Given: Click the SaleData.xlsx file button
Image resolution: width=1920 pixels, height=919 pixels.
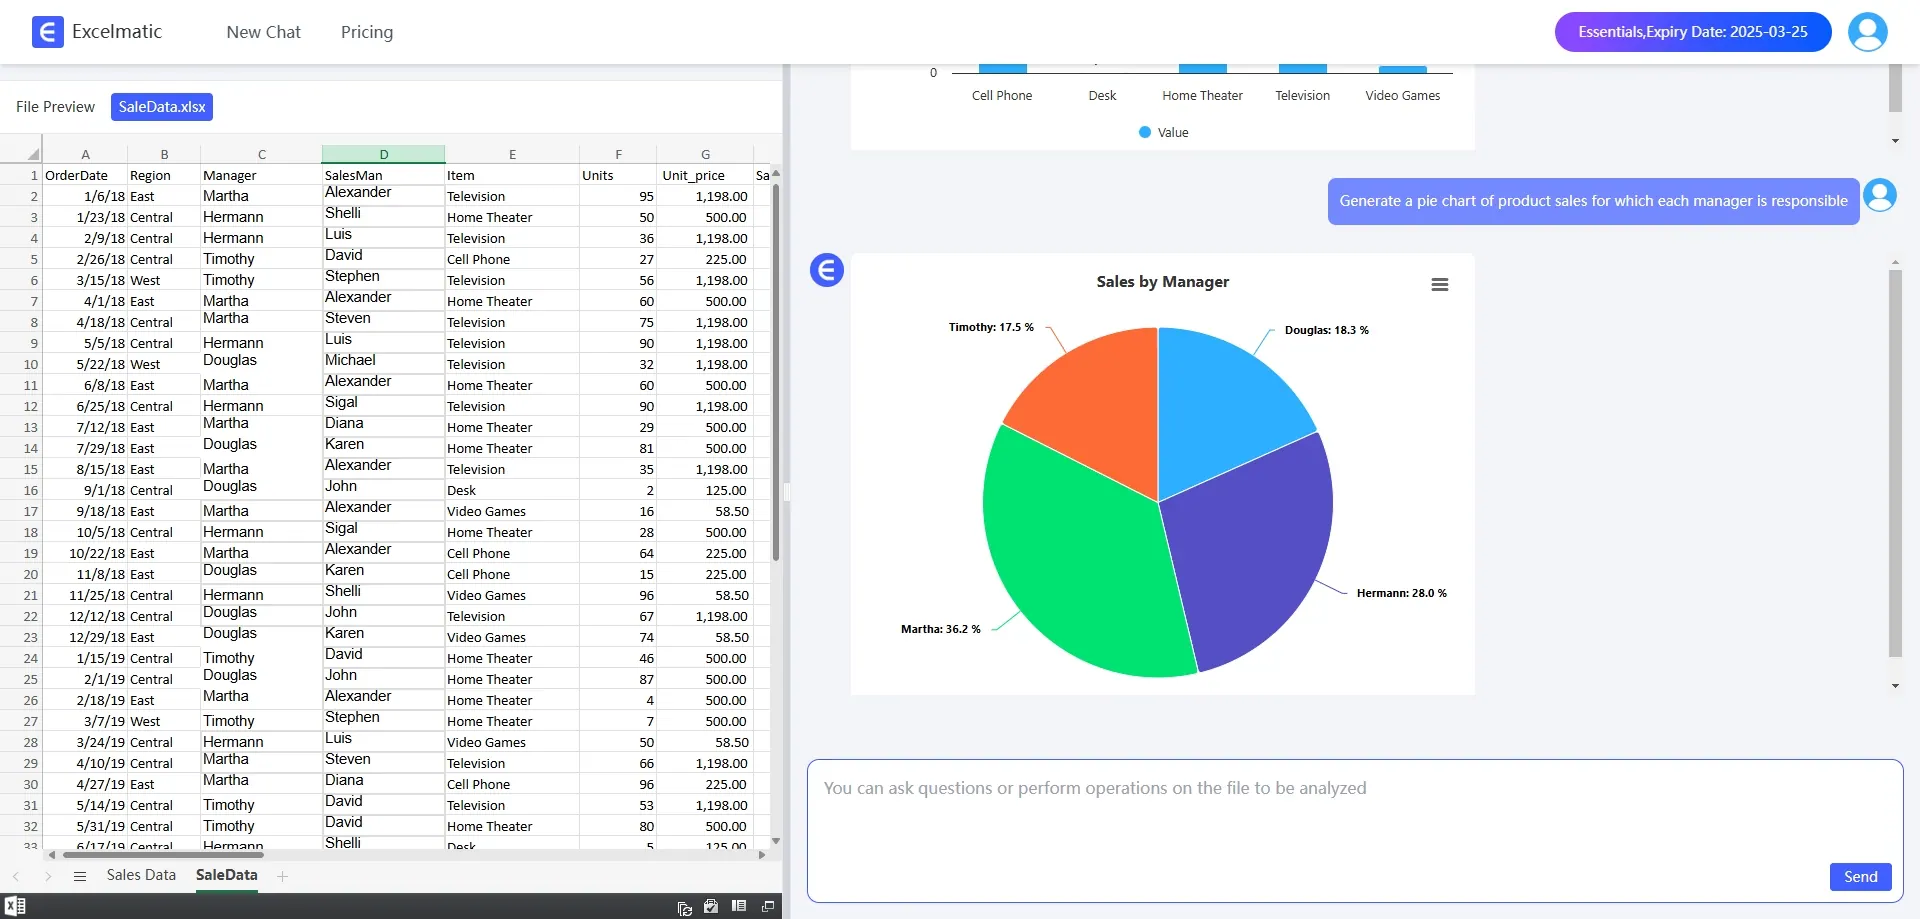Looking at the screenshot, I should [162, 107].
